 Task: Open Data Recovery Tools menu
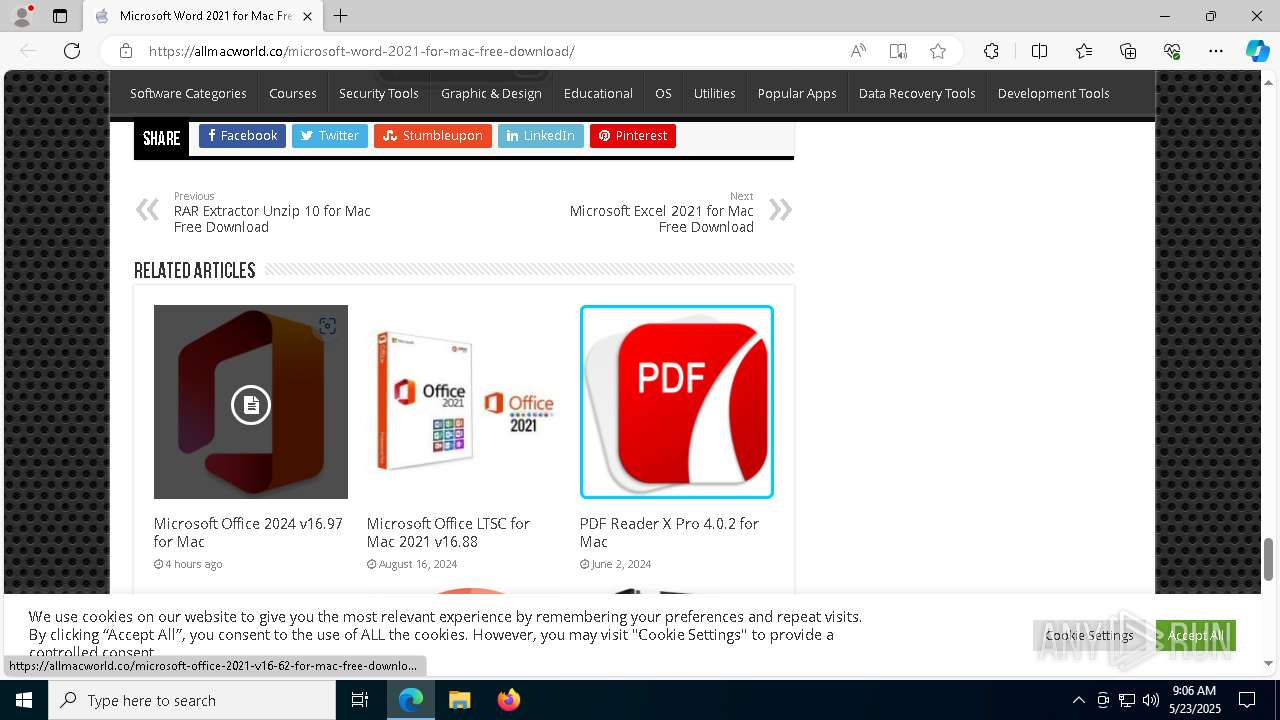(x=917, y=93)
